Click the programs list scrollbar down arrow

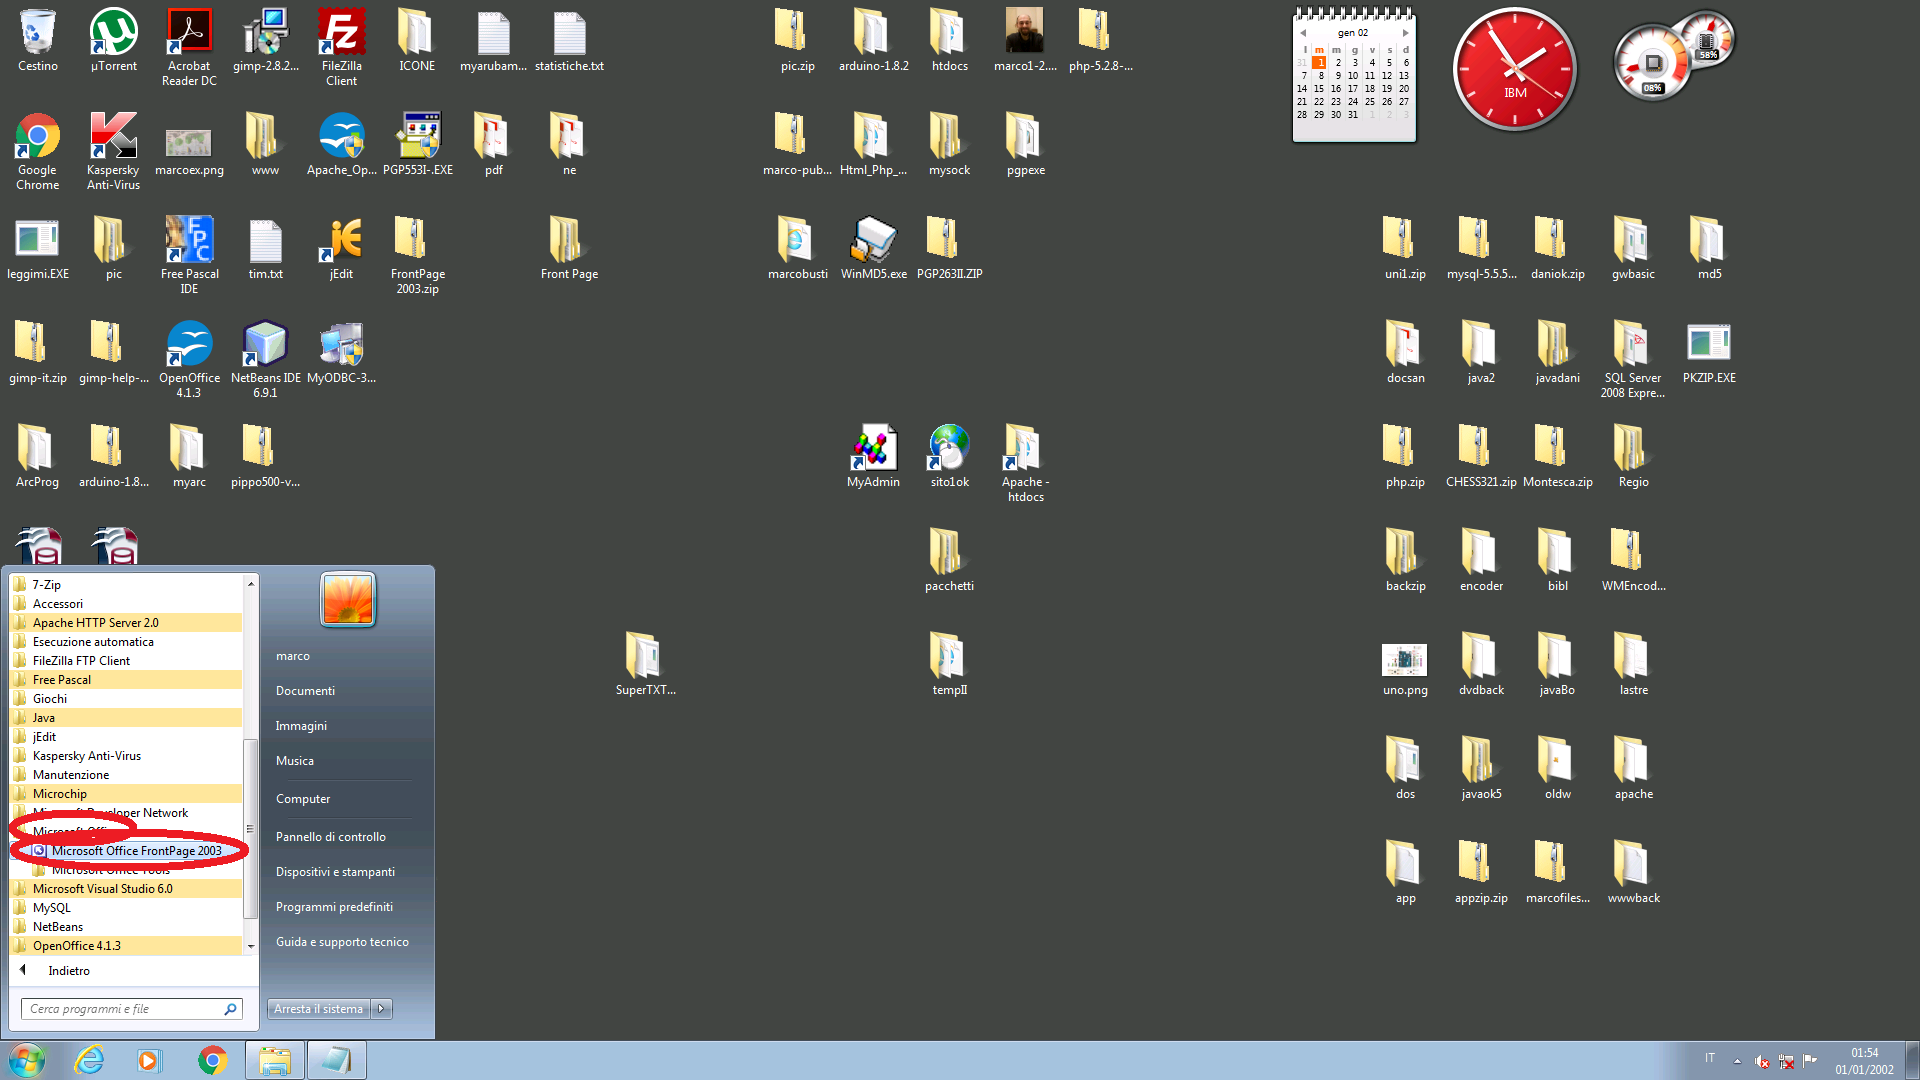pyautogui.click(x=251, y=946)
